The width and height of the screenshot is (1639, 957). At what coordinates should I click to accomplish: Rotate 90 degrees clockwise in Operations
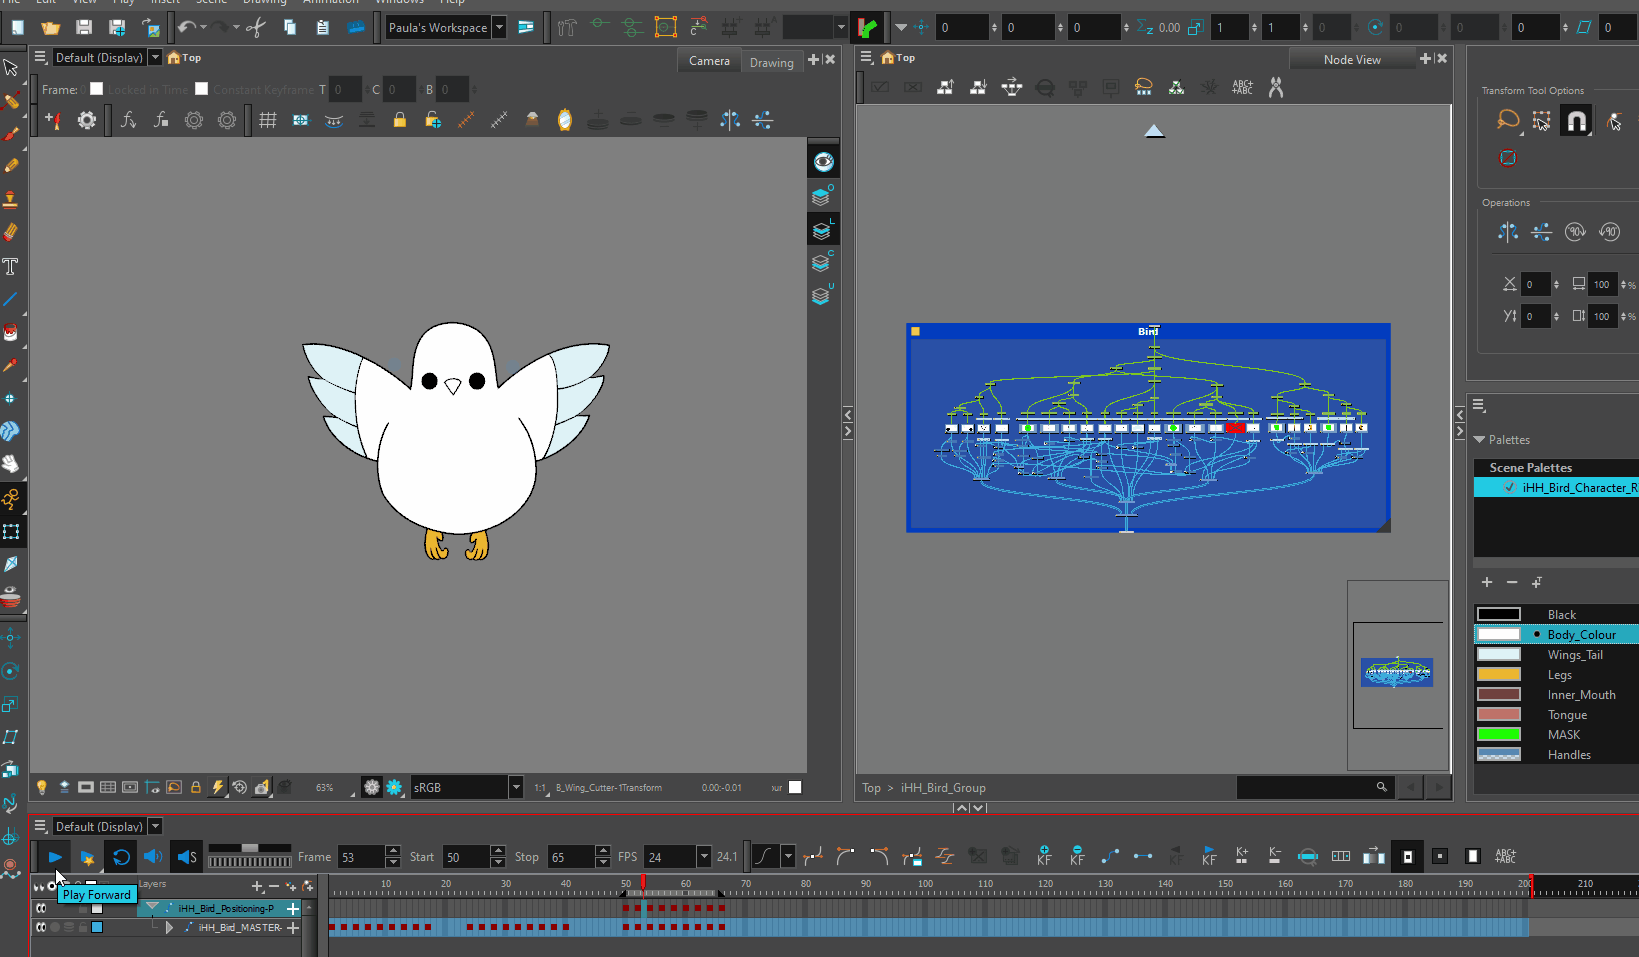pos(1575,231)
